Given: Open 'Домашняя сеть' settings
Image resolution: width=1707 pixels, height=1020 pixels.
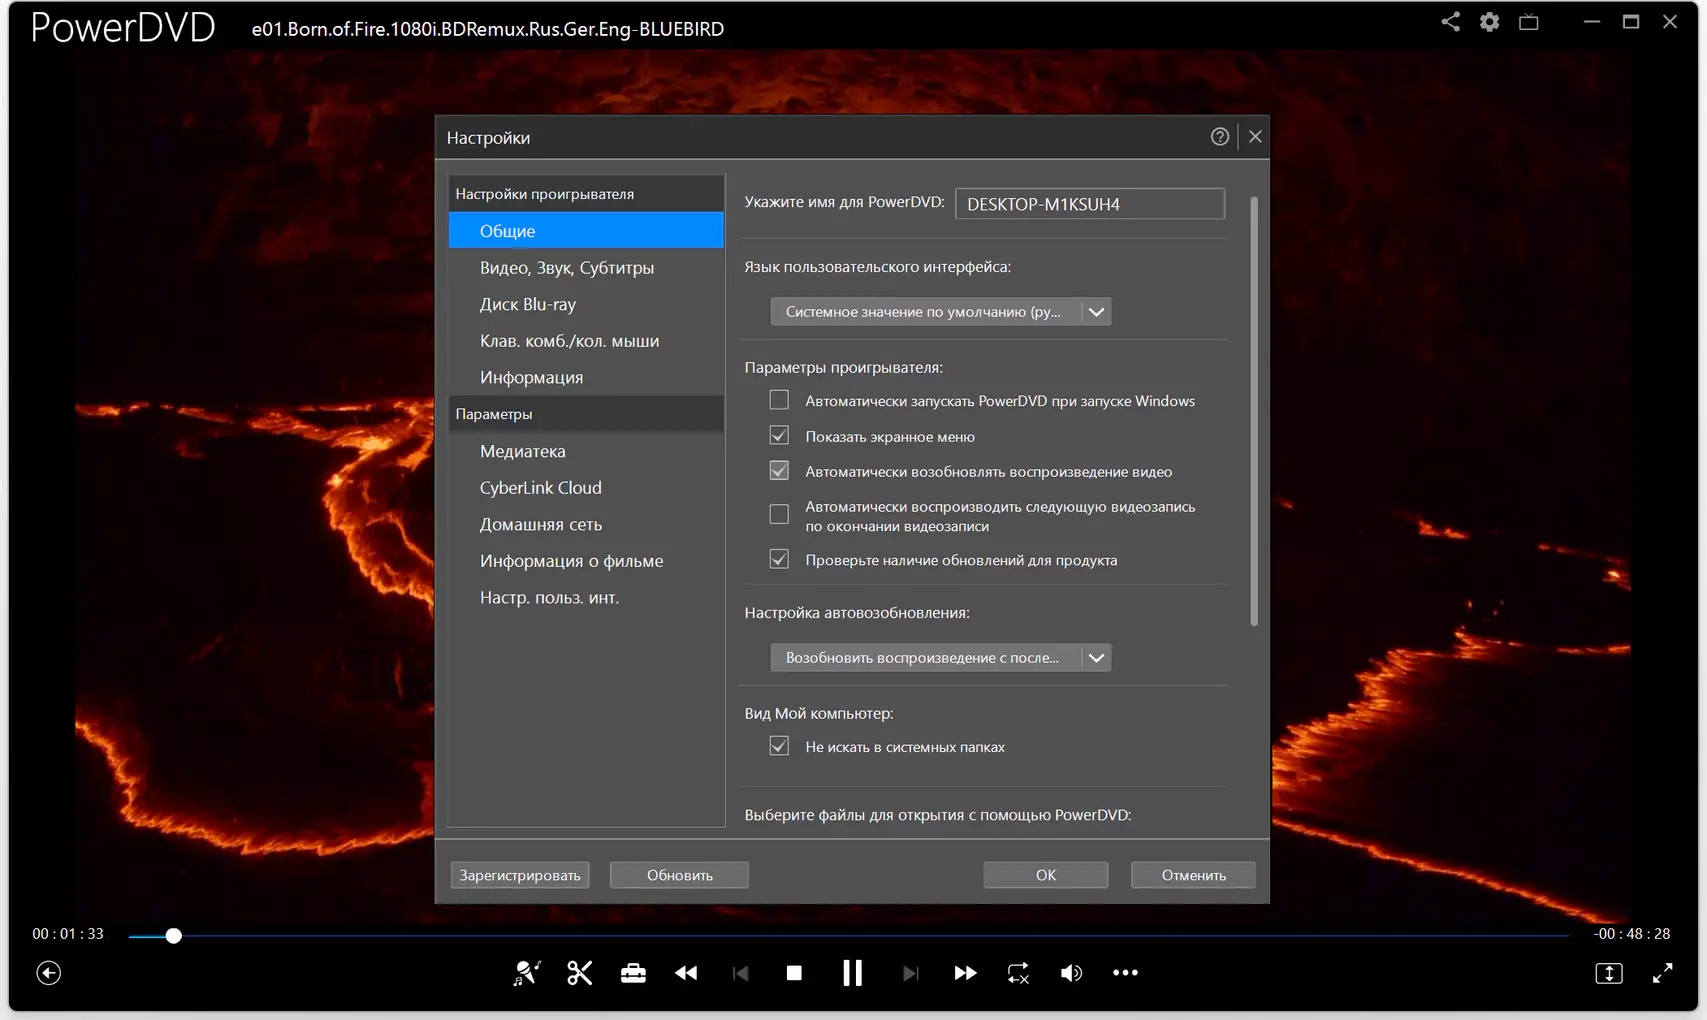Looking at the screenshot, I should (586, 524).
